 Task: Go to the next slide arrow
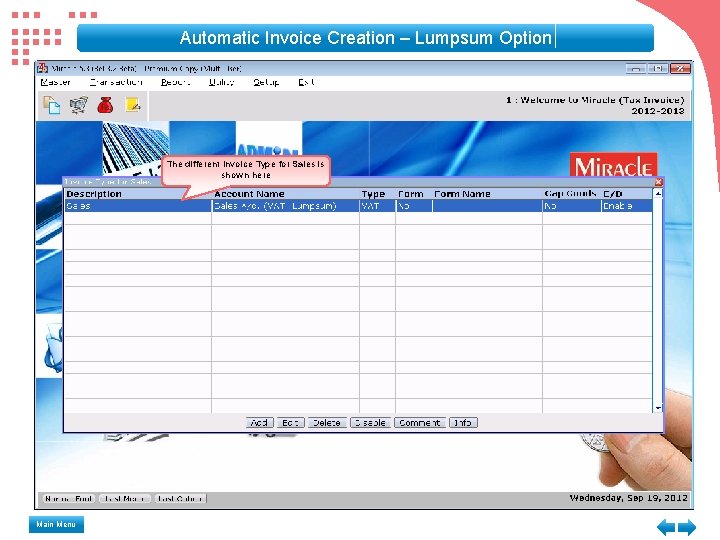687,527
